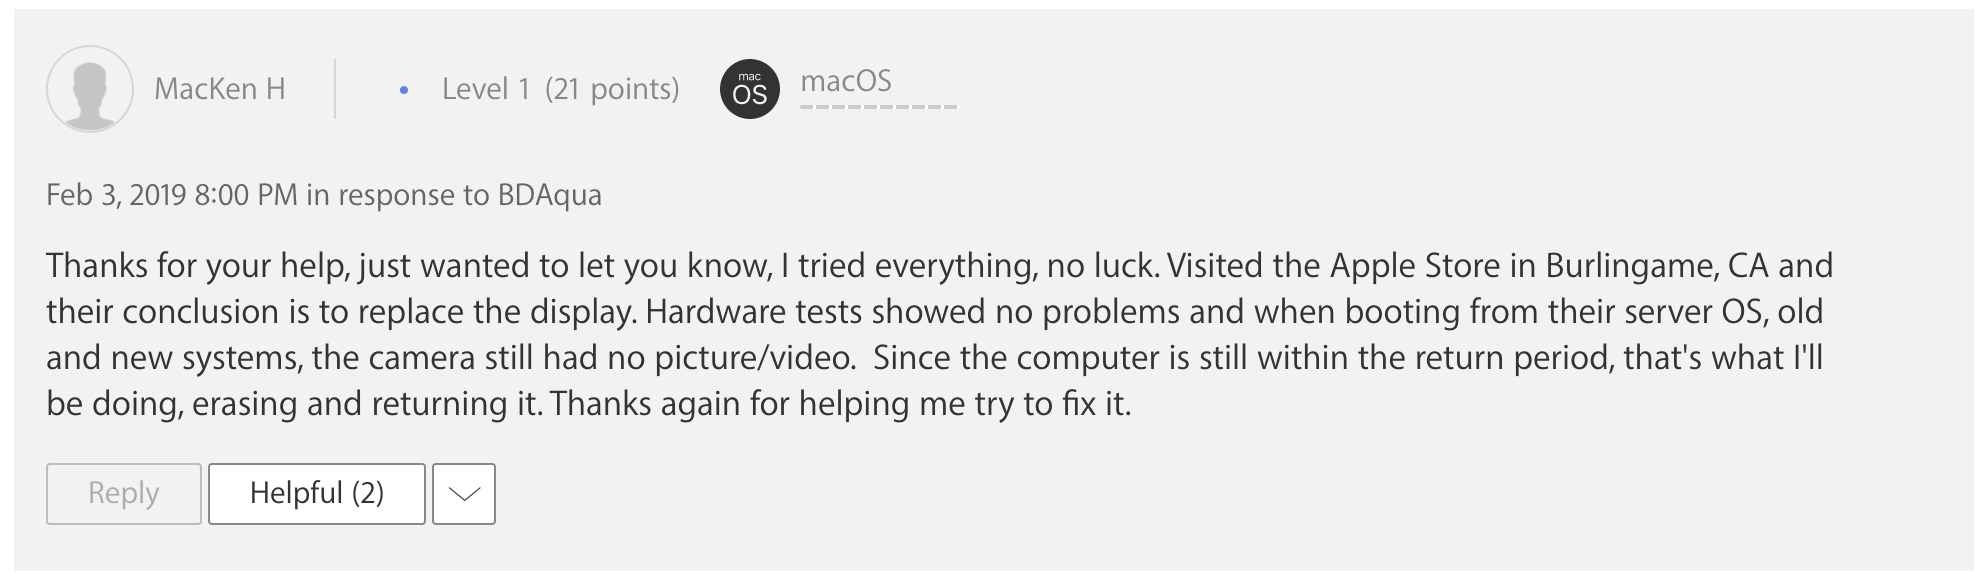
Task: Open the macOS community link
Action: tap(846, 81)
